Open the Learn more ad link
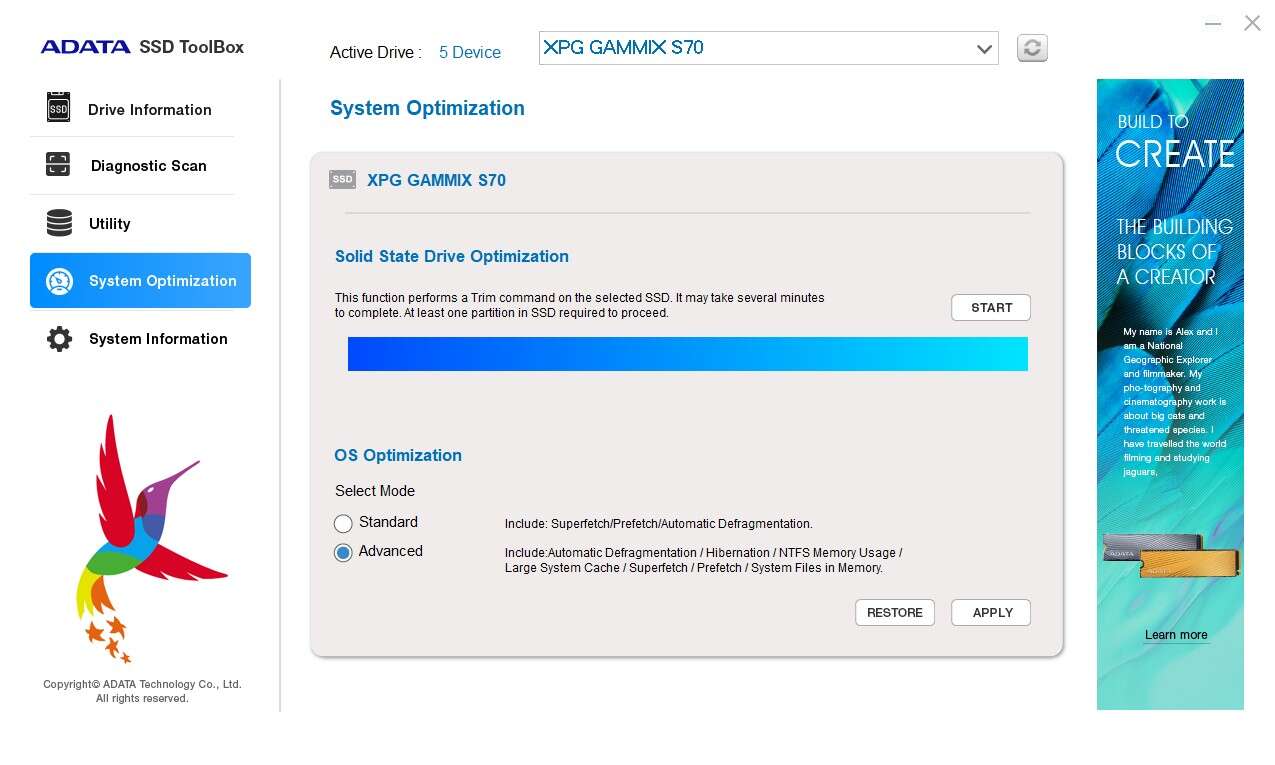Viewport: 1275px width, 765px height. coord(1175,635)
